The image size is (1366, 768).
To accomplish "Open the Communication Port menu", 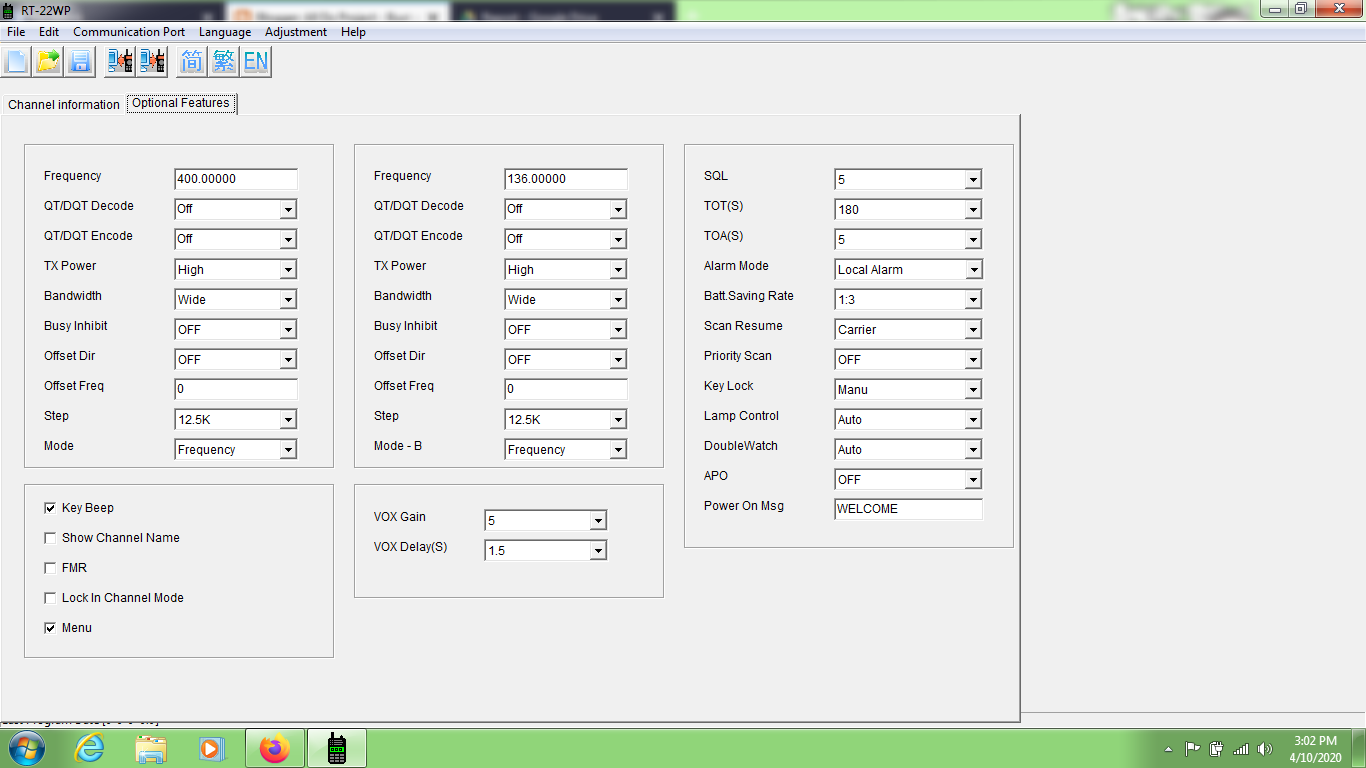I will point(129,32).
